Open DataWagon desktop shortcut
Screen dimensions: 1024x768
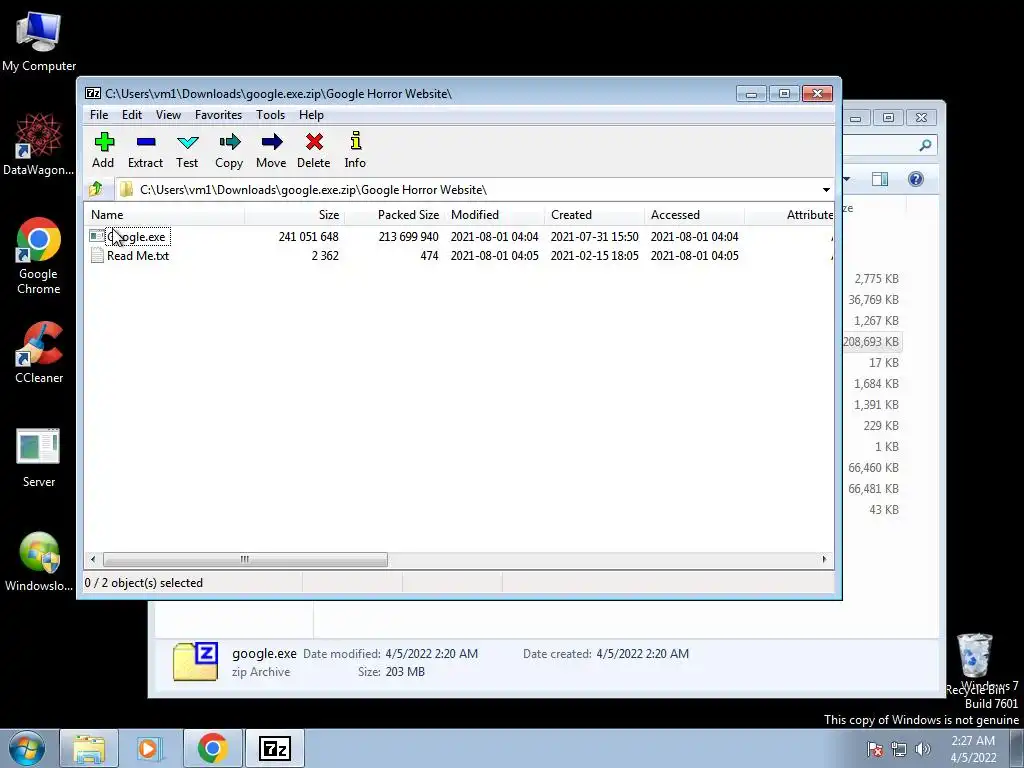[x=39, y=144]
